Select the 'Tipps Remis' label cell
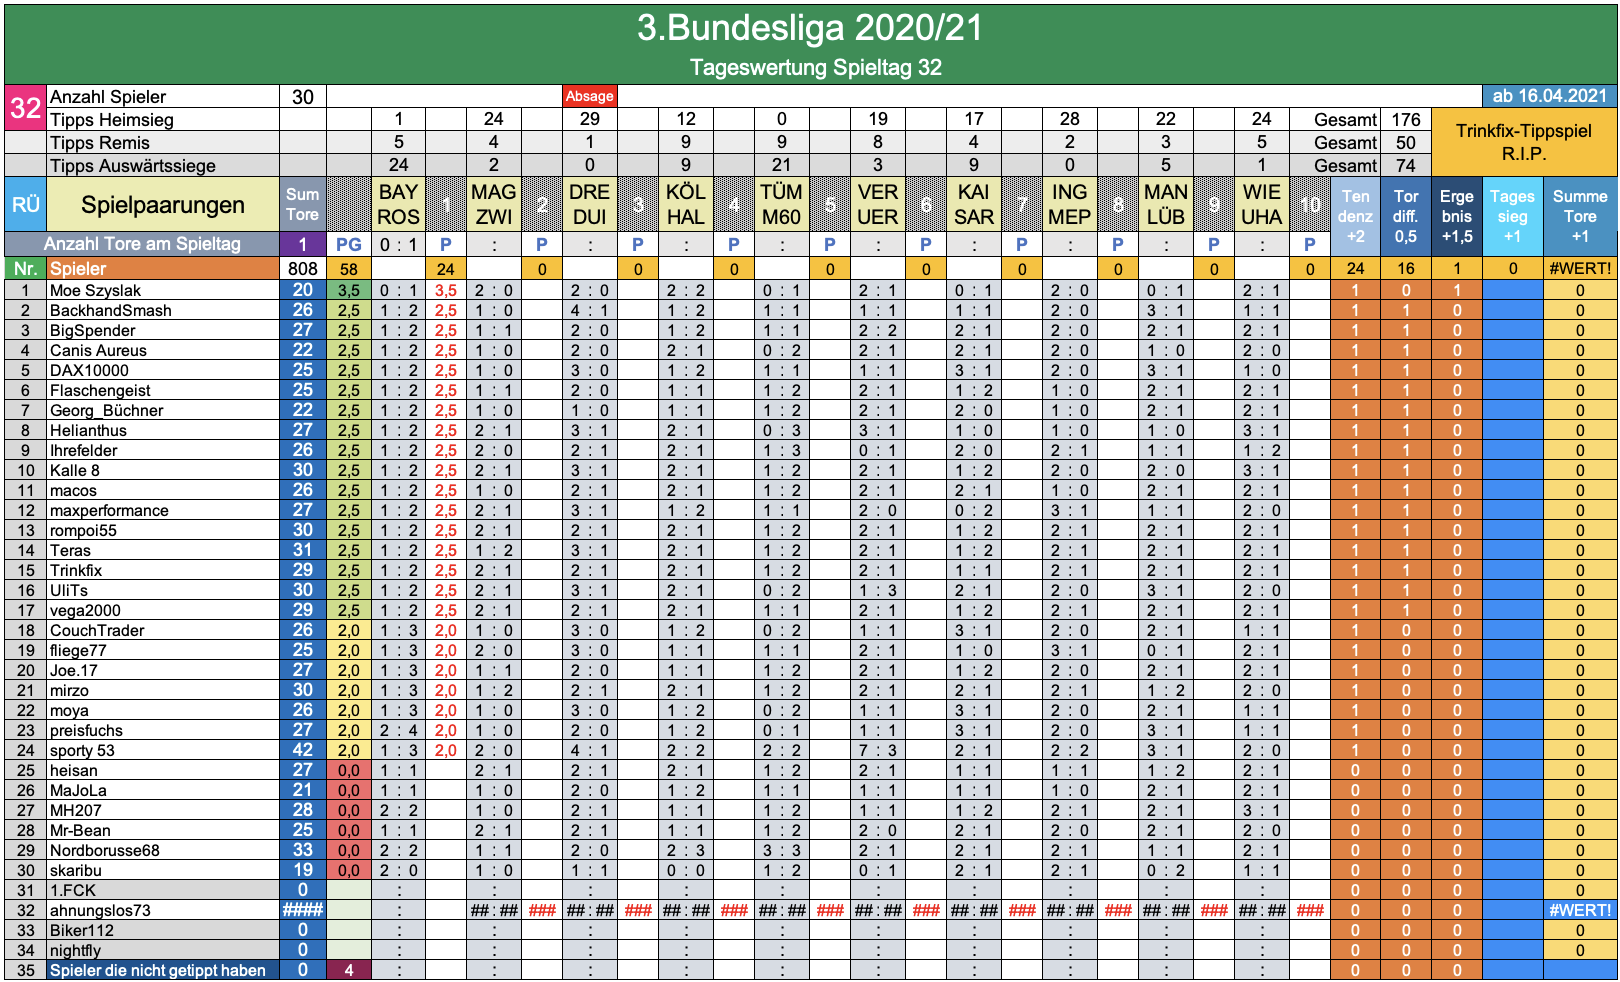The width and height of the screenshot is (1620, 982). click(163, 142)
